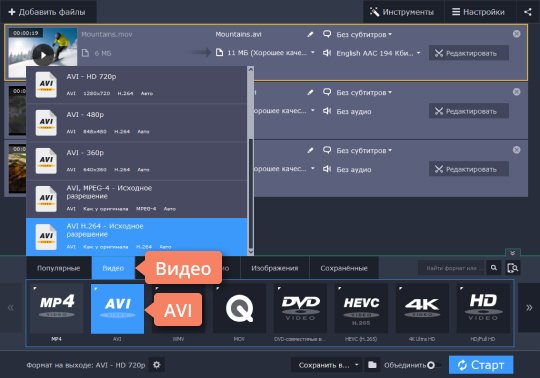The width and height of the screenshot is (540, 378).
Task: Click the magnifier search icon
Action: click(494, 268)
